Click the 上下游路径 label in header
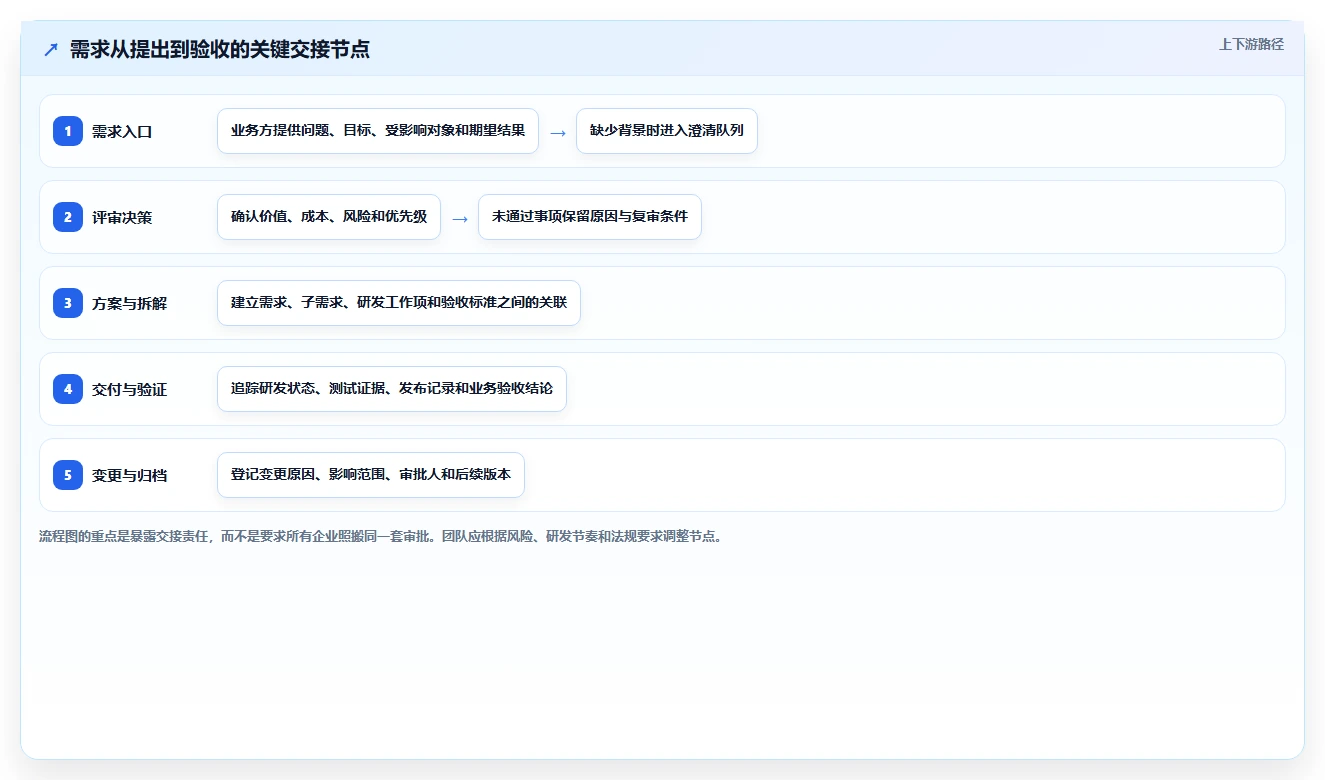The height and width of the screenshot is (780, 1325). click(1251, 44)
